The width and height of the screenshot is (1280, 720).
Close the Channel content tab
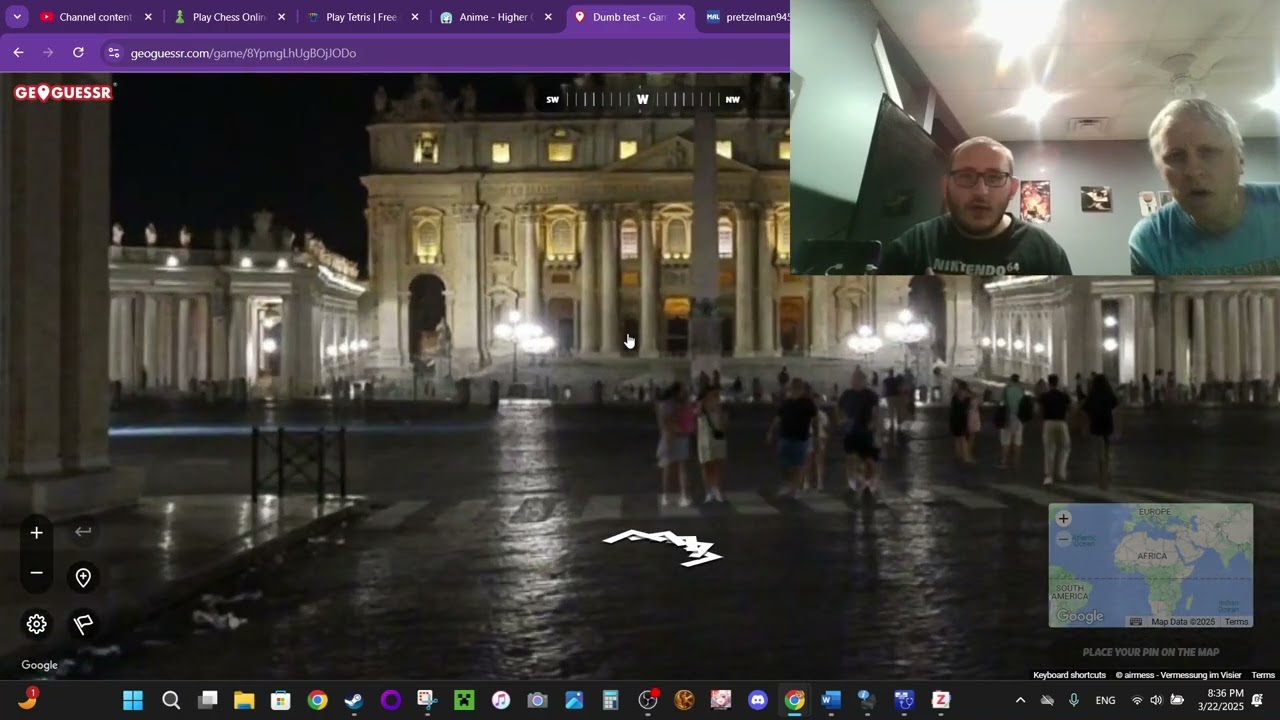148,17
